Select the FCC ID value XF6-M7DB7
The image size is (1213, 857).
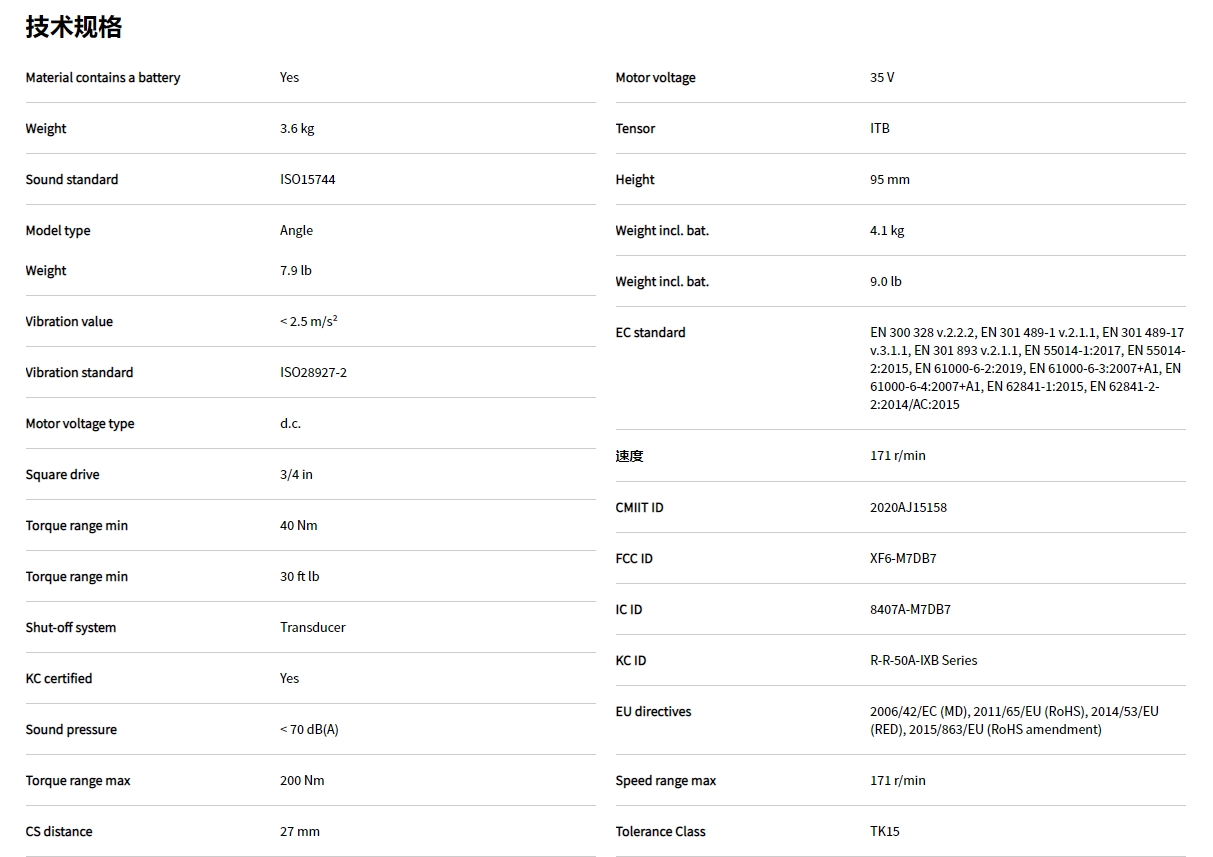(903, 559)
